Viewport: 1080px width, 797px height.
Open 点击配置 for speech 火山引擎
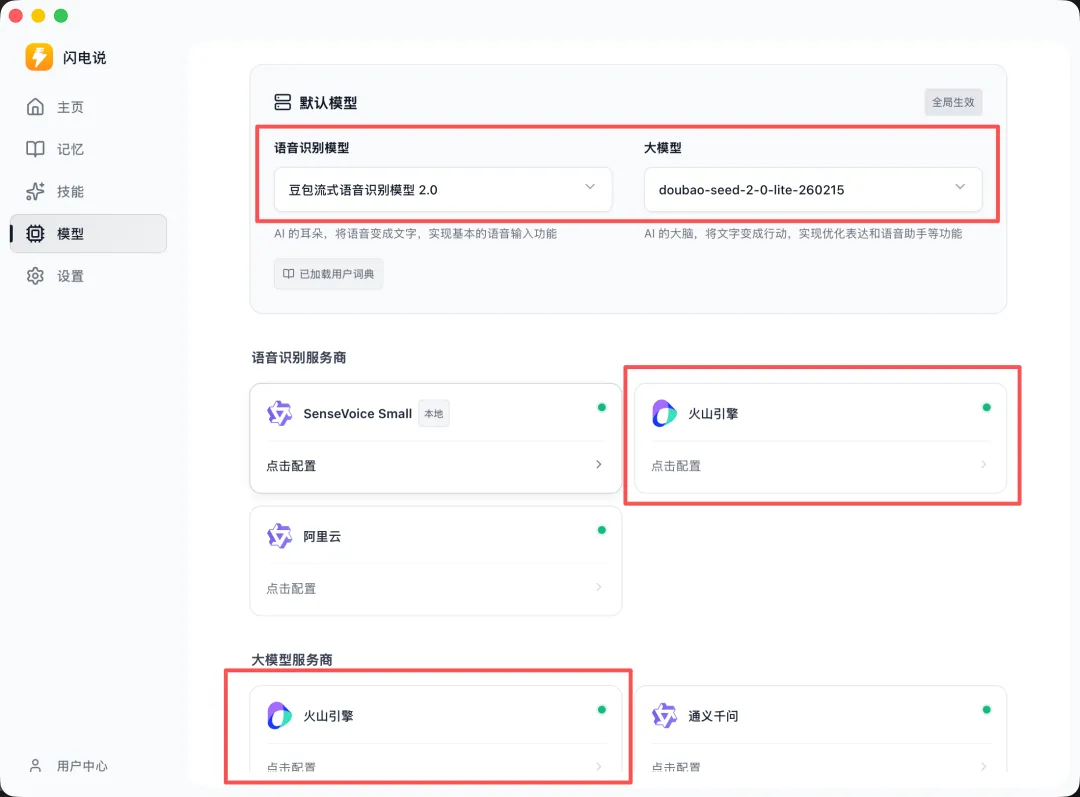pyautogui.click(x=820, y=466)
